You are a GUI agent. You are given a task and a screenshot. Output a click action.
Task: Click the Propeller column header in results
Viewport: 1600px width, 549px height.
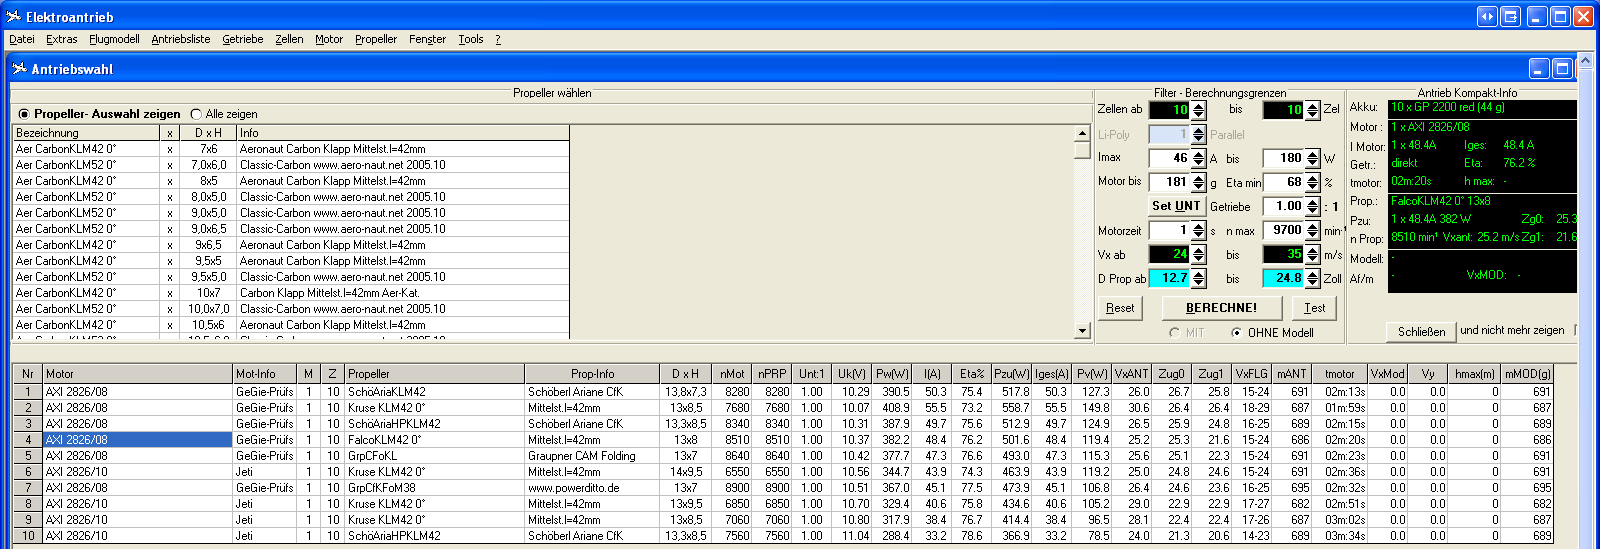(x=434, y=374)
